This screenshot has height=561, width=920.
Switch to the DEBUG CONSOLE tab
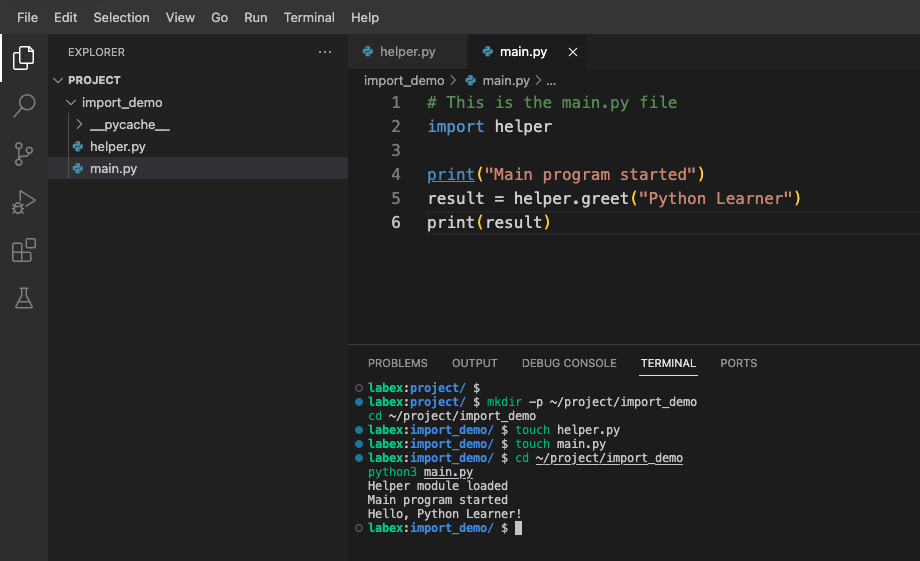[x=569, y=363]
